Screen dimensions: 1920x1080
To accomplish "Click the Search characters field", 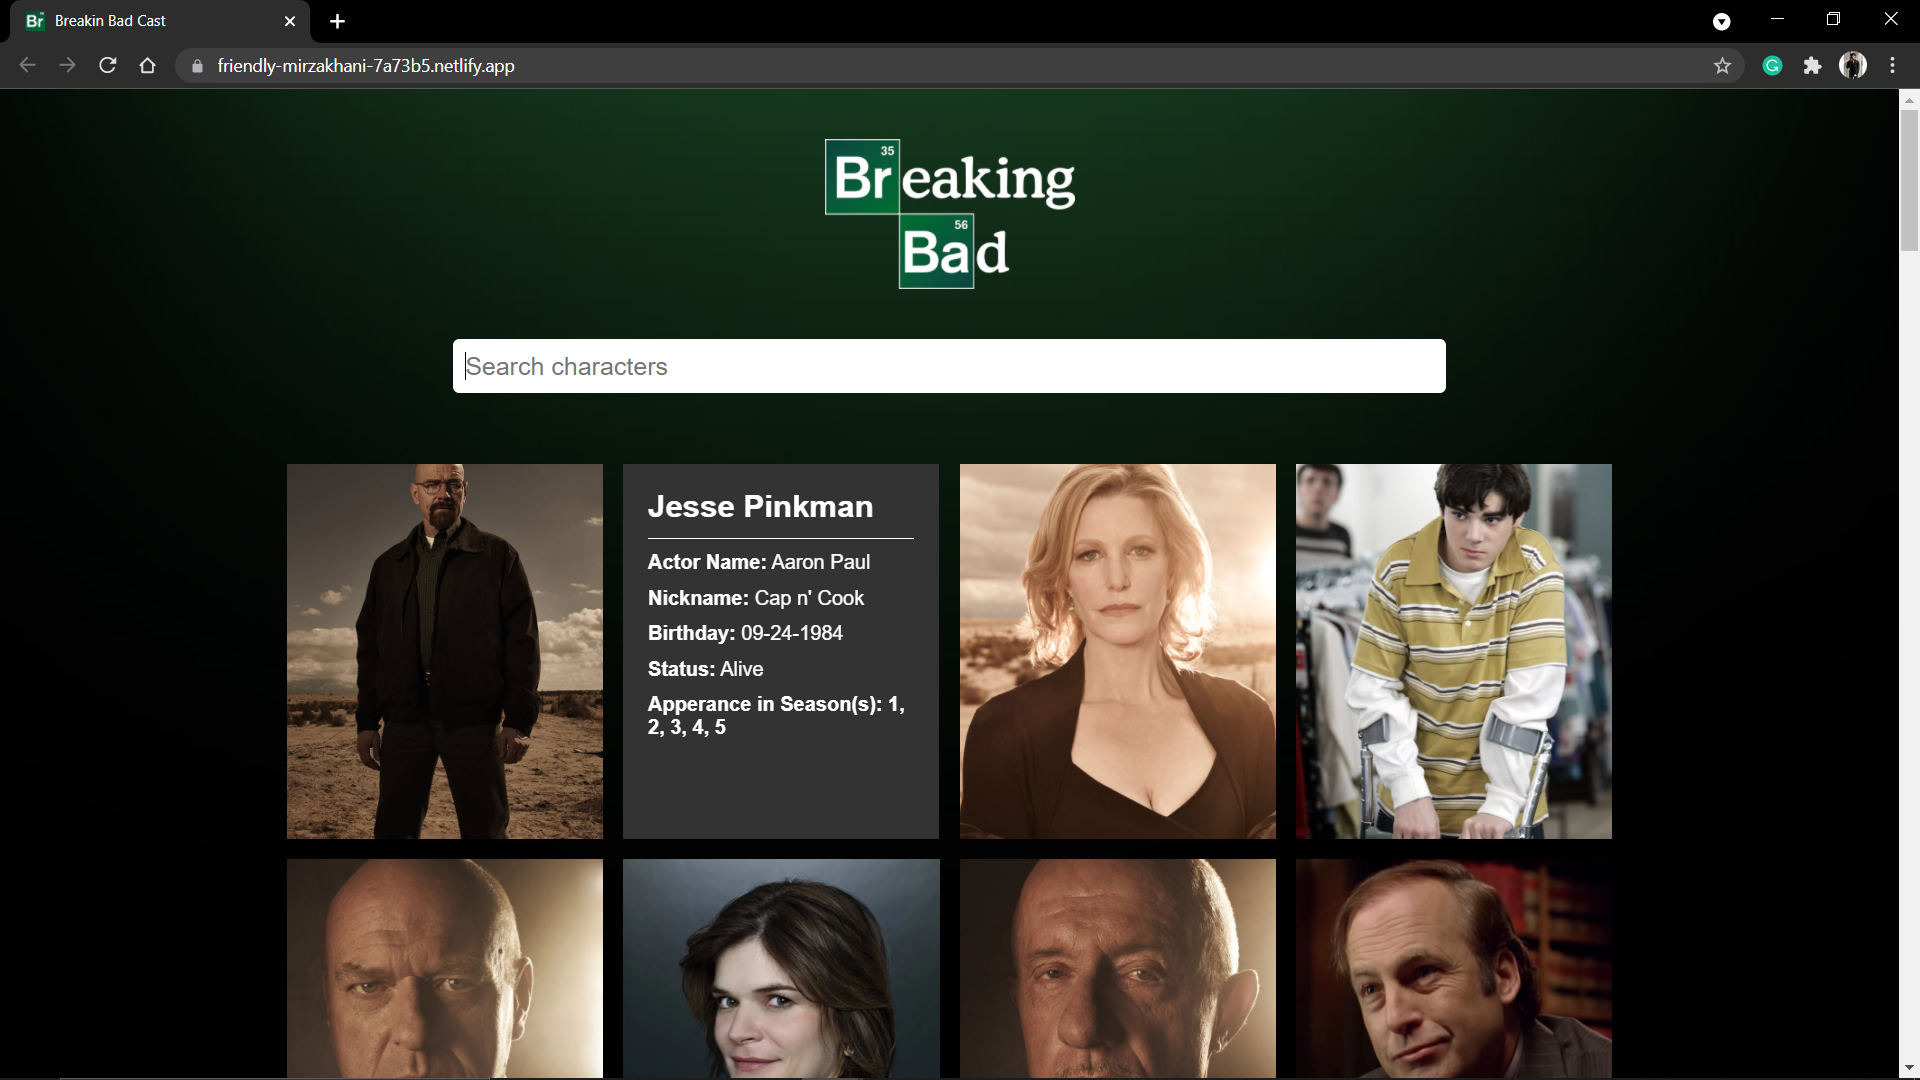I will tap(949, 366).
